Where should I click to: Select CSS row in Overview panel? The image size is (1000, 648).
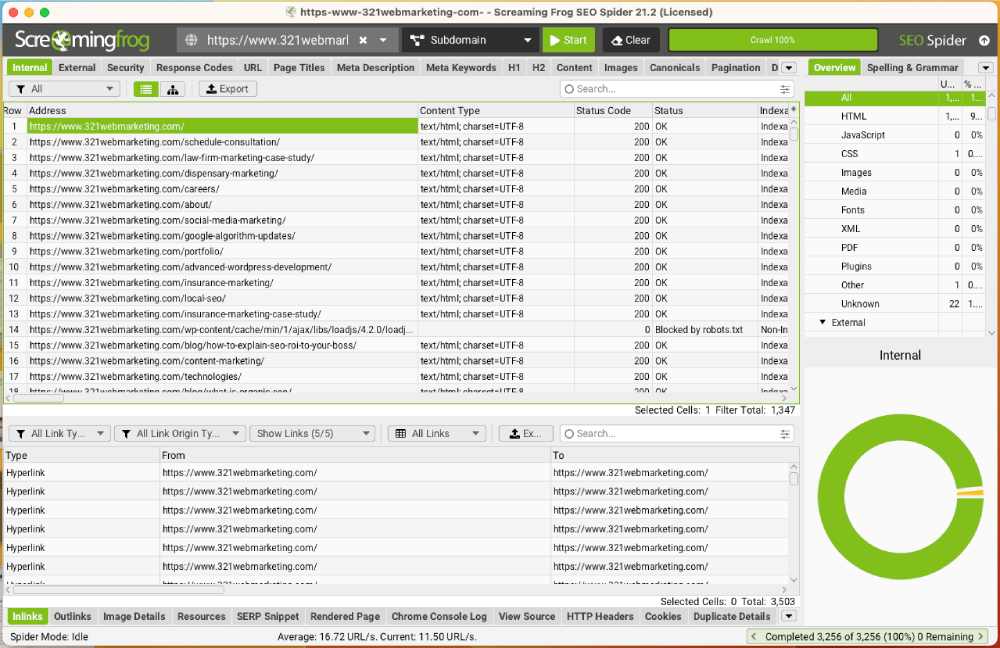pyautogui.click(x=895, y=154)
